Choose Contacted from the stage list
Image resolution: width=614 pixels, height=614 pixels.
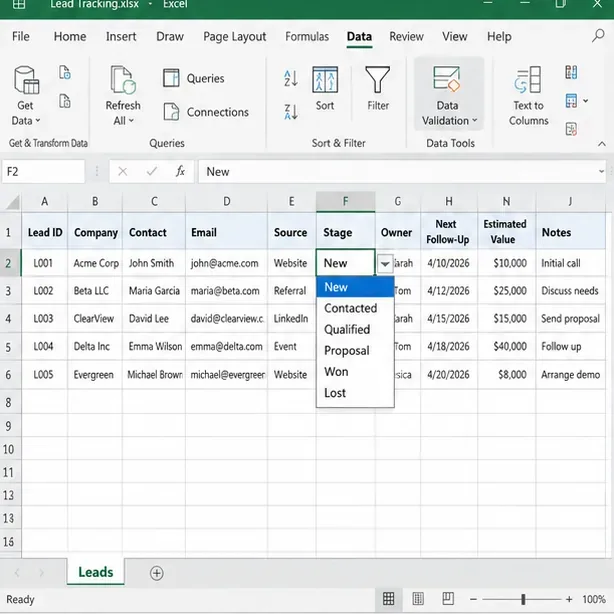click(355, 308)
